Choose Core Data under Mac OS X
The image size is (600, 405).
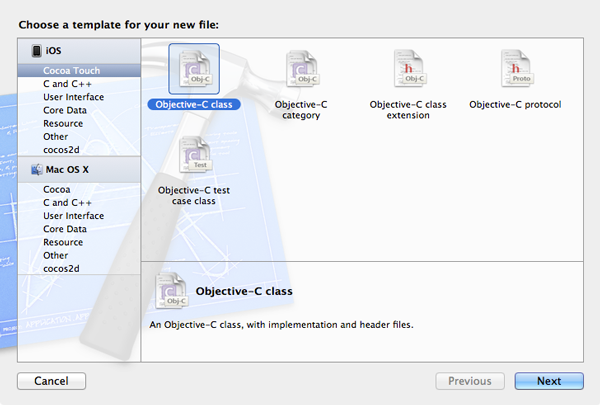(x=79, y=229)
